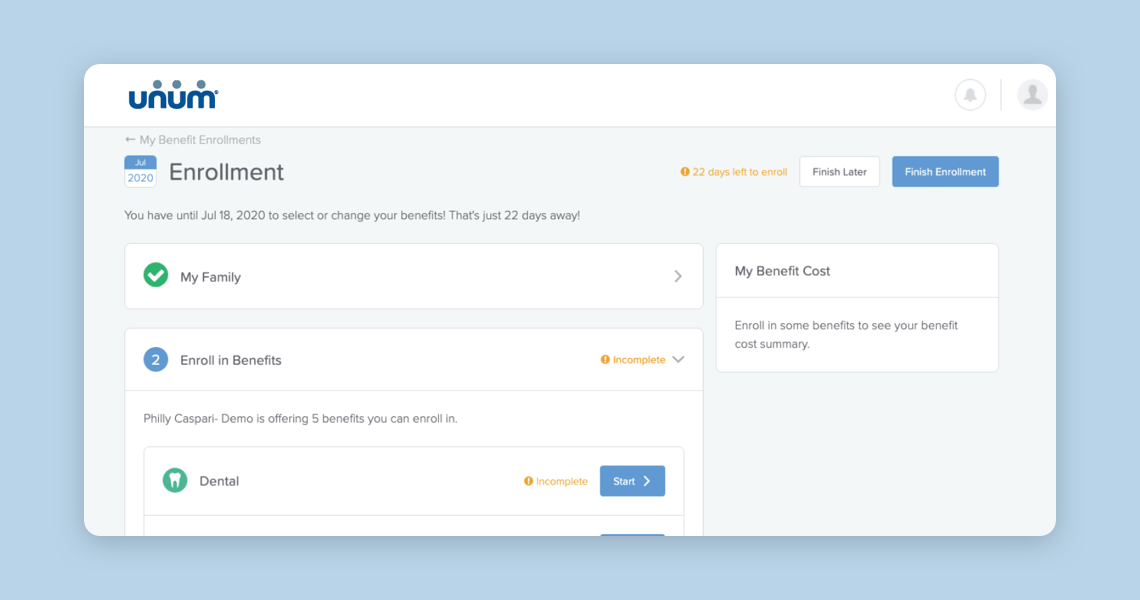Collapse the Enroll in Benefits chevron
The width and height of the screenshot is (1140, 600).
coord(678,360)
